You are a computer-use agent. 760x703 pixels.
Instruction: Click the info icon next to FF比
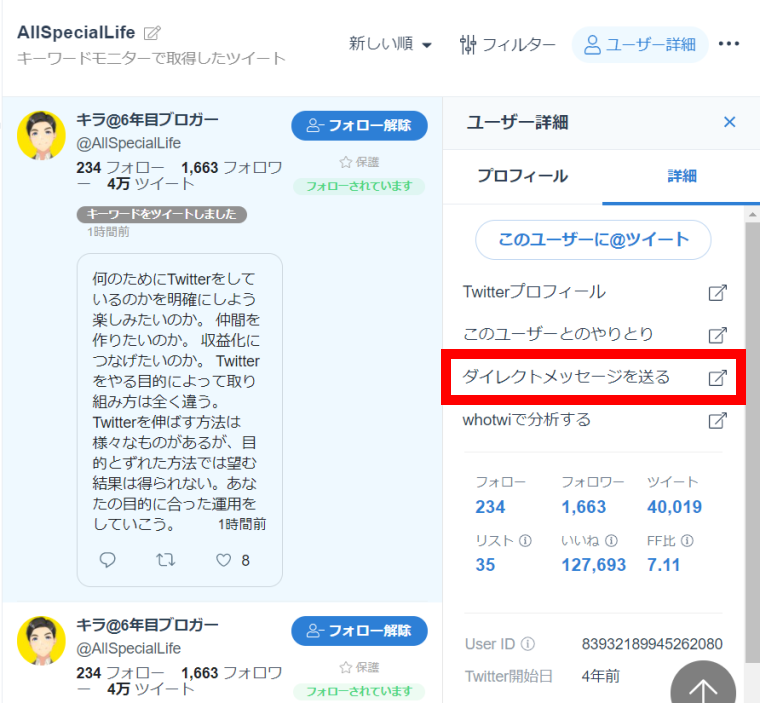click(687, 541)
